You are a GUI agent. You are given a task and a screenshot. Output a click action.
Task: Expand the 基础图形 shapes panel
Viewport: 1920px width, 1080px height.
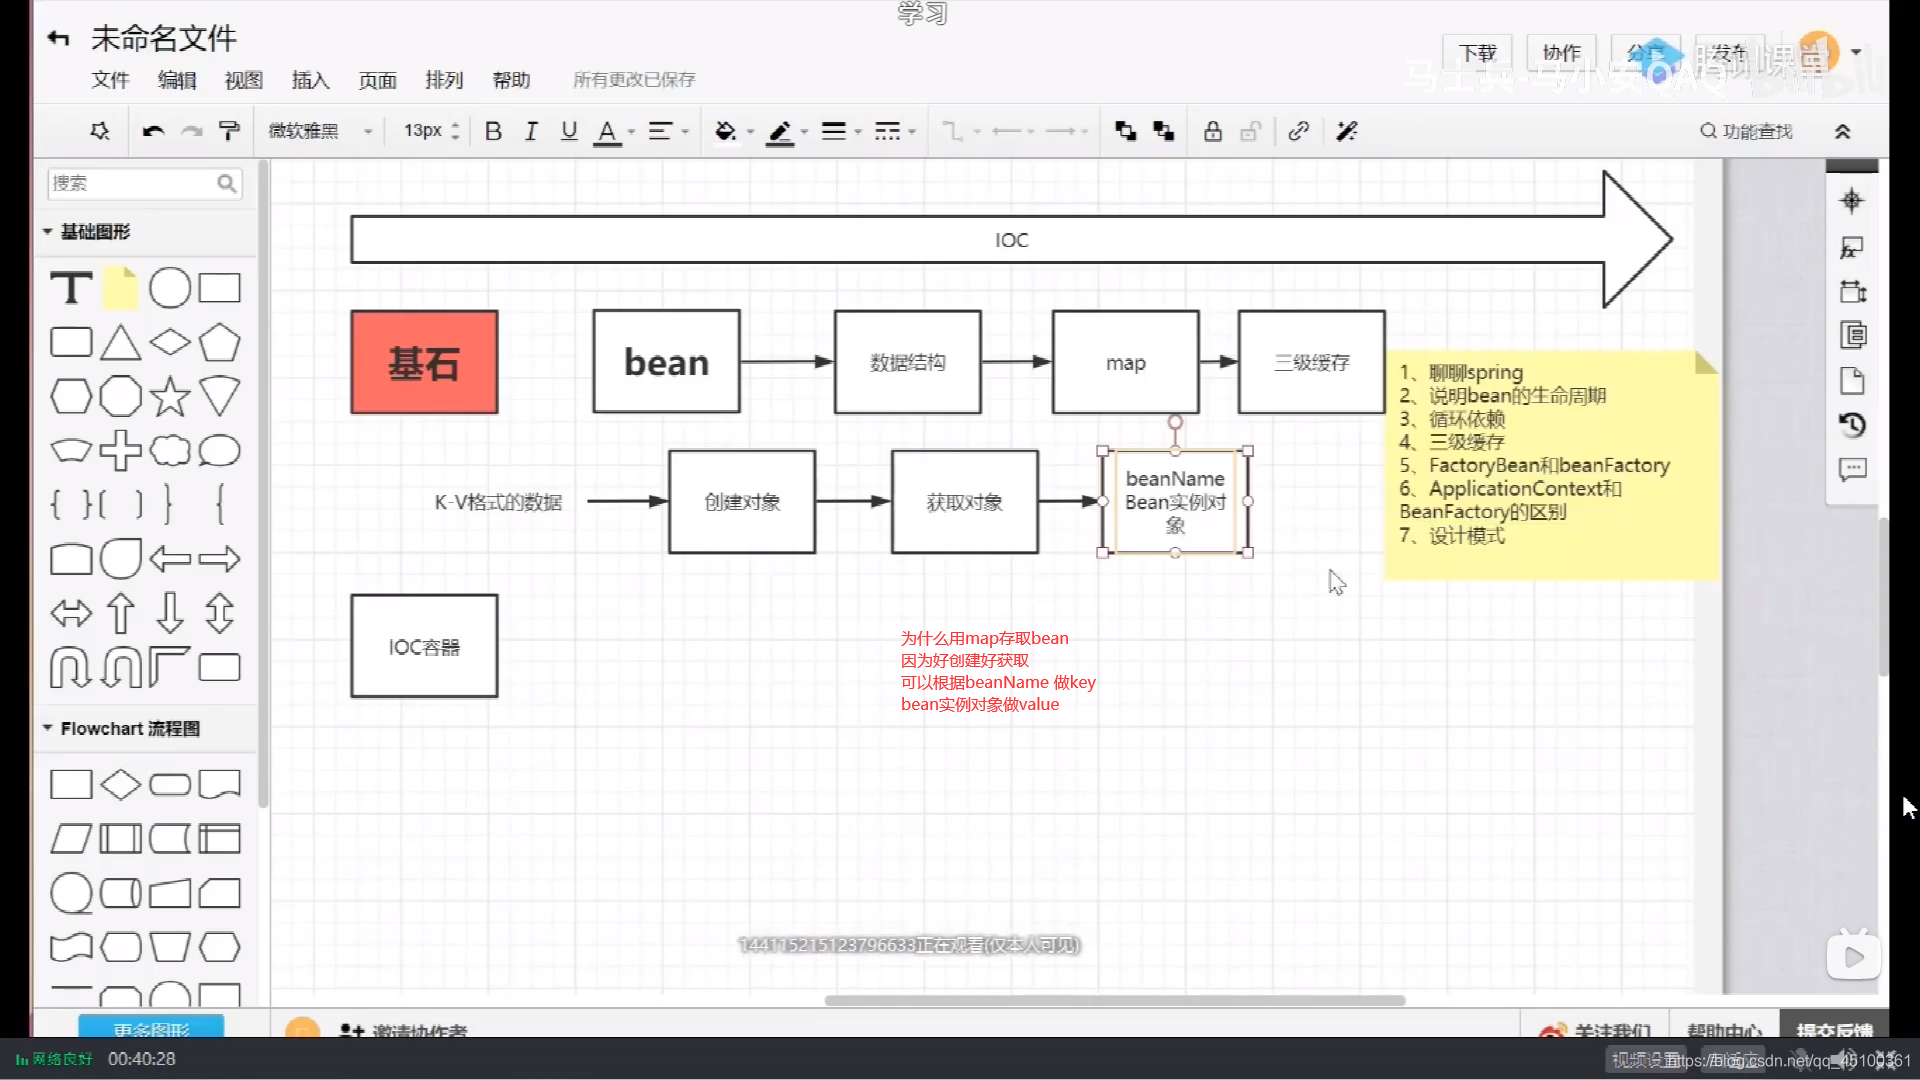46,231
